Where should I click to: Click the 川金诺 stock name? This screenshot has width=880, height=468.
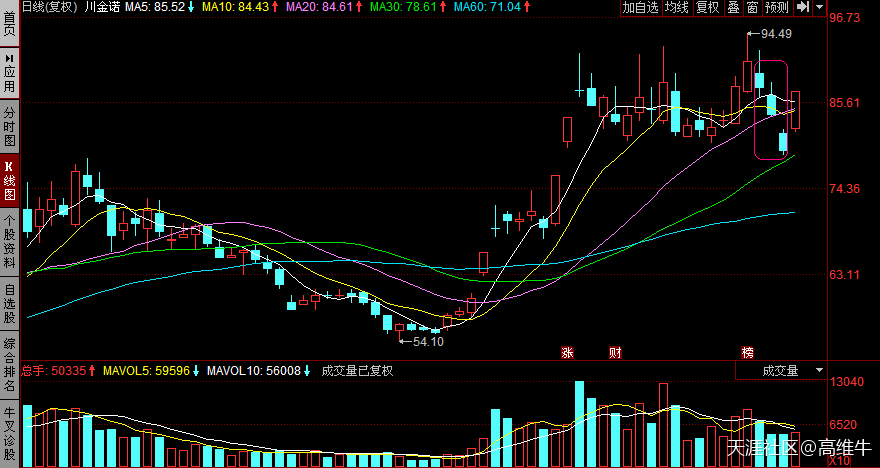(x=102, y=7)
